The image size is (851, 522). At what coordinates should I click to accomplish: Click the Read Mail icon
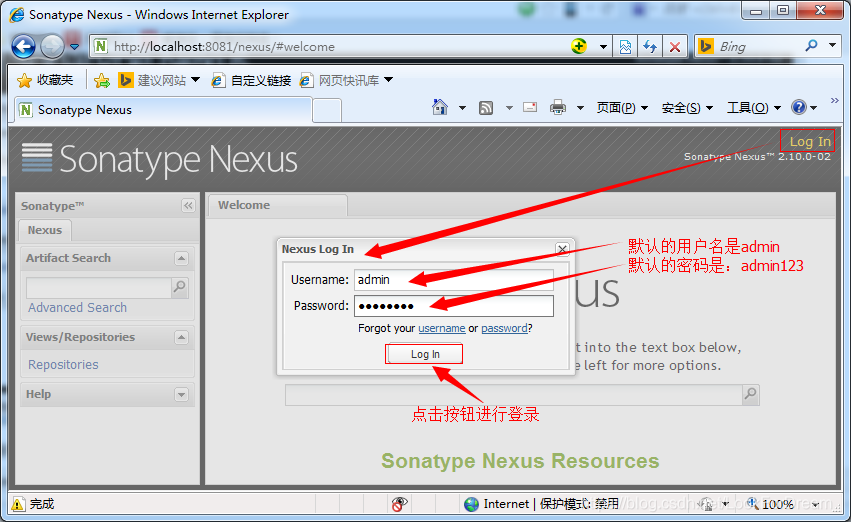click(x=530, y=107)
